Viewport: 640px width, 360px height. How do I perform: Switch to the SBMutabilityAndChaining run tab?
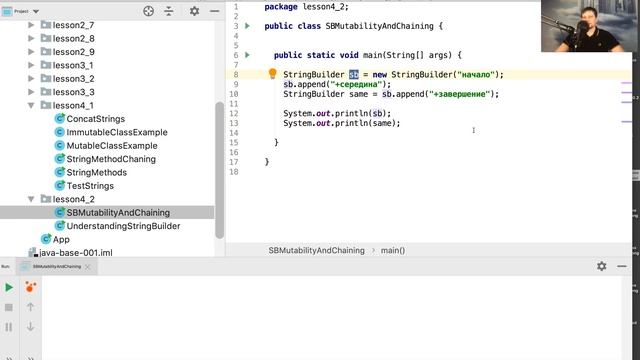click(x=57, y=267)
